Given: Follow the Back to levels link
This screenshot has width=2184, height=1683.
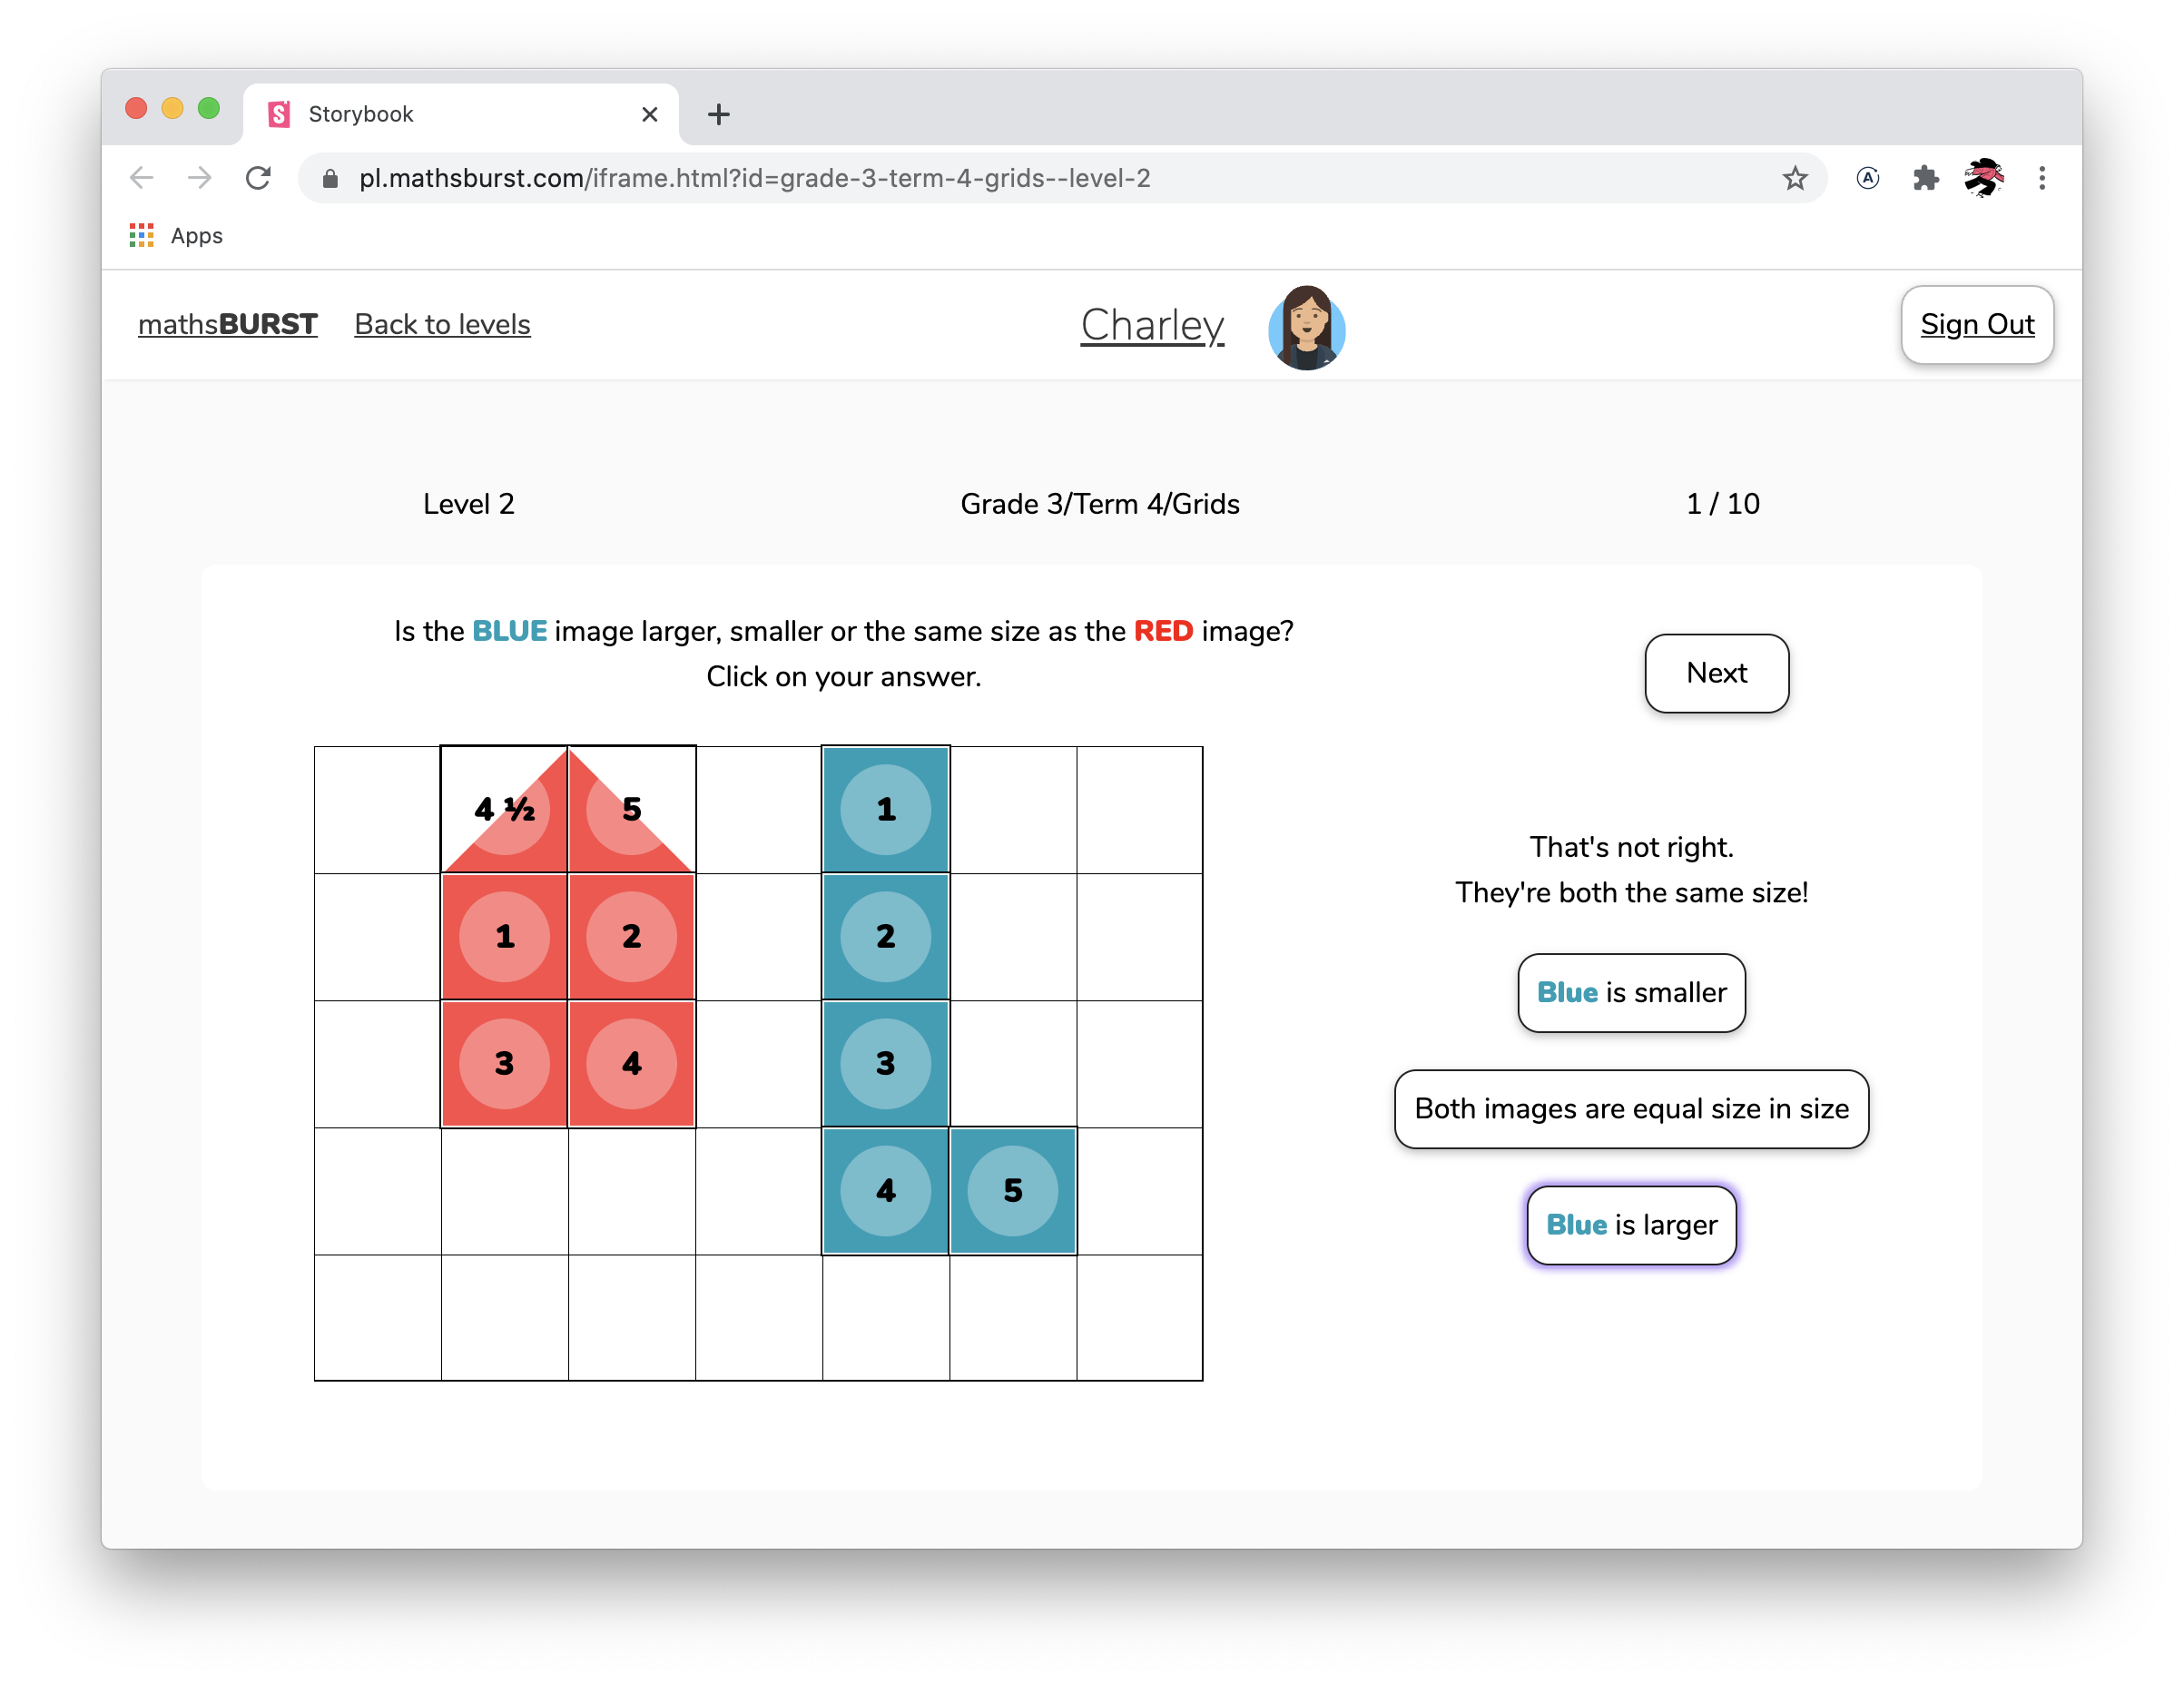Looking at the screenshot, I should [442, 325].
